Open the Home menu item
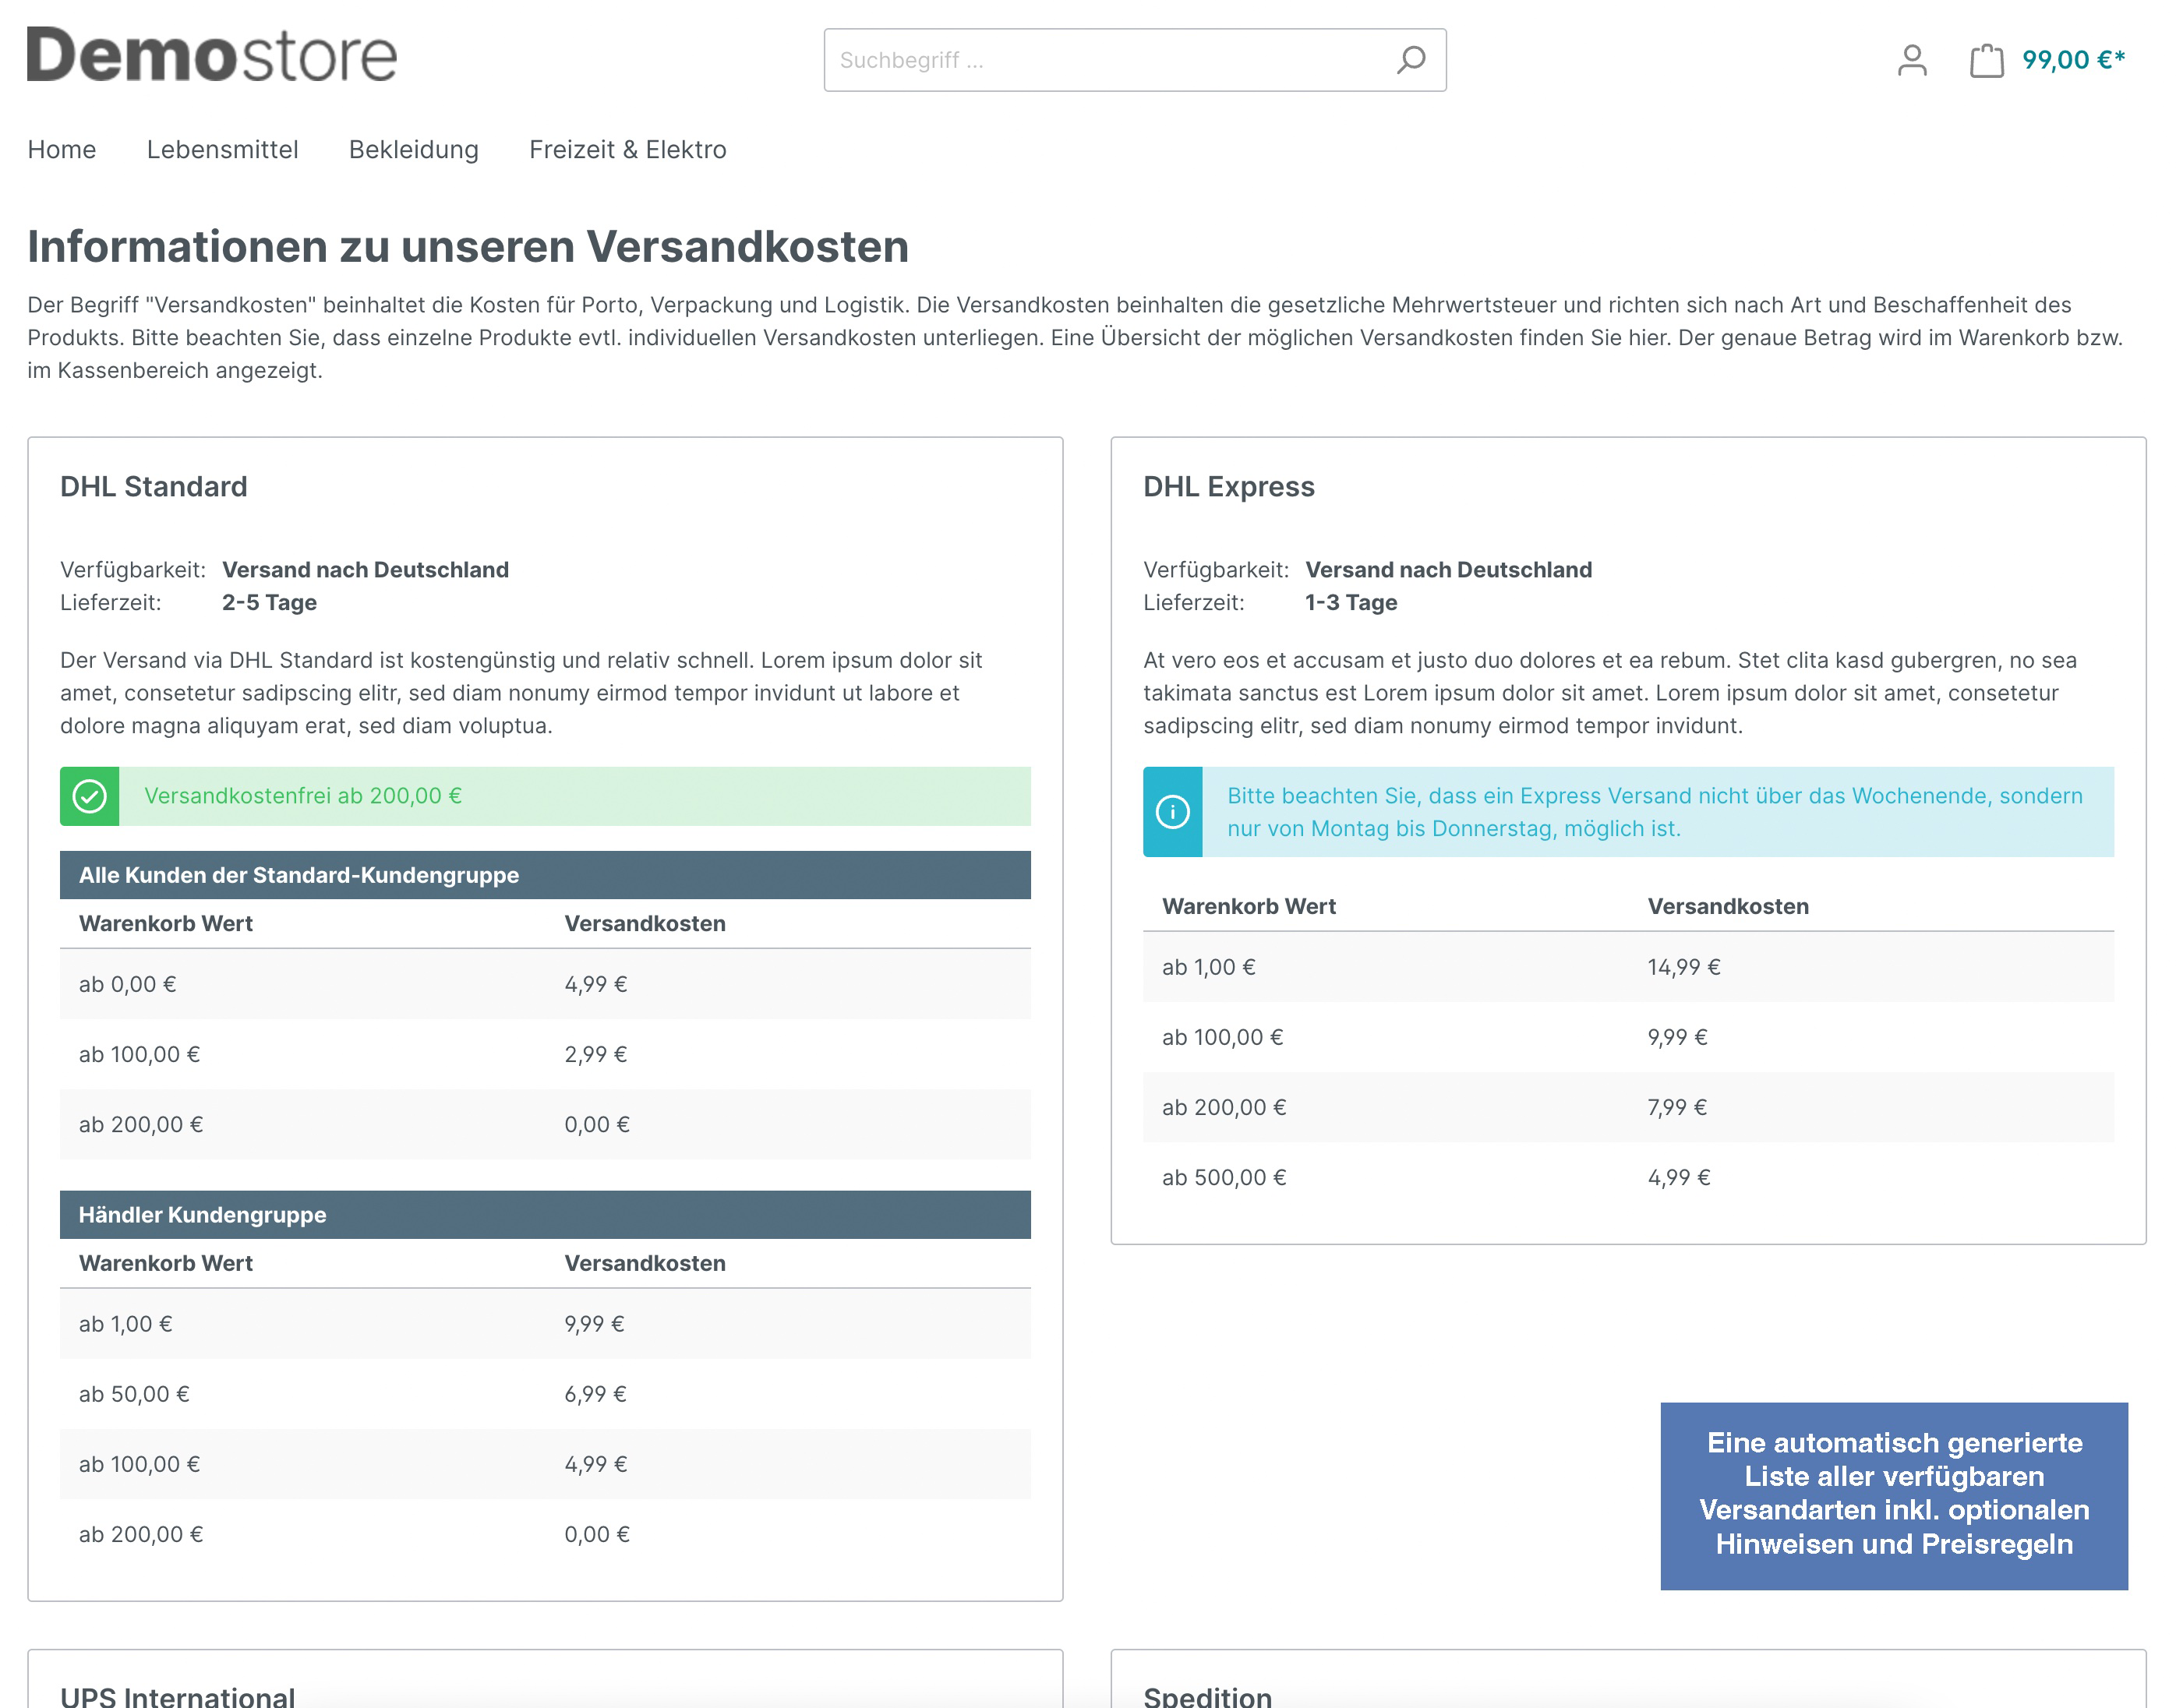 coord(62,149)
